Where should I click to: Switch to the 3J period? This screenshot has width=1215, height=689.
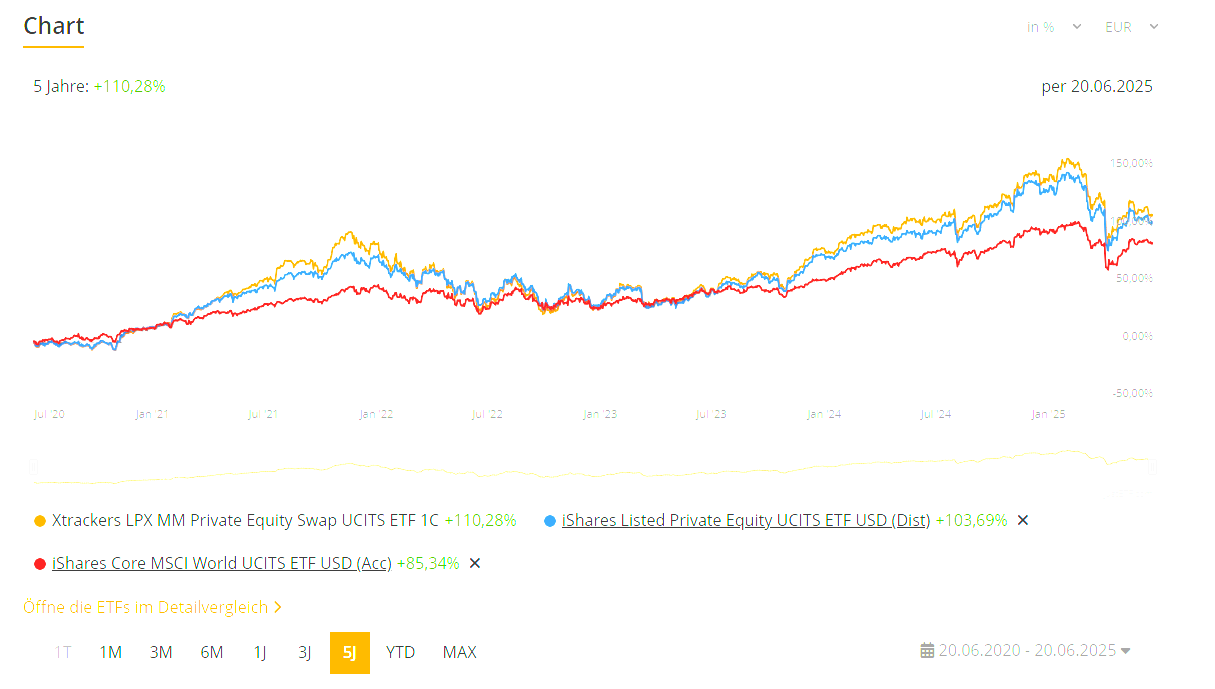tap(305, 652)
